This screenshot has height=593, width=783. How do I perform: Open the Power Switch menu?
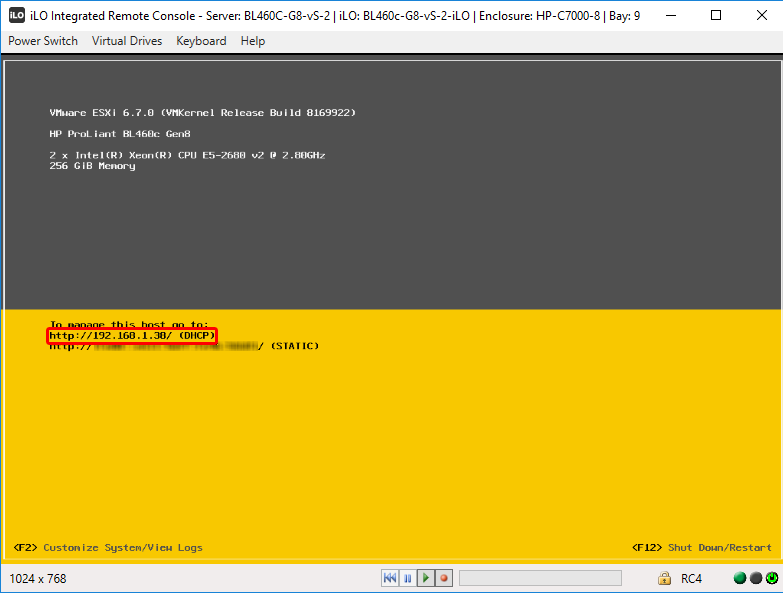(43, 41)
